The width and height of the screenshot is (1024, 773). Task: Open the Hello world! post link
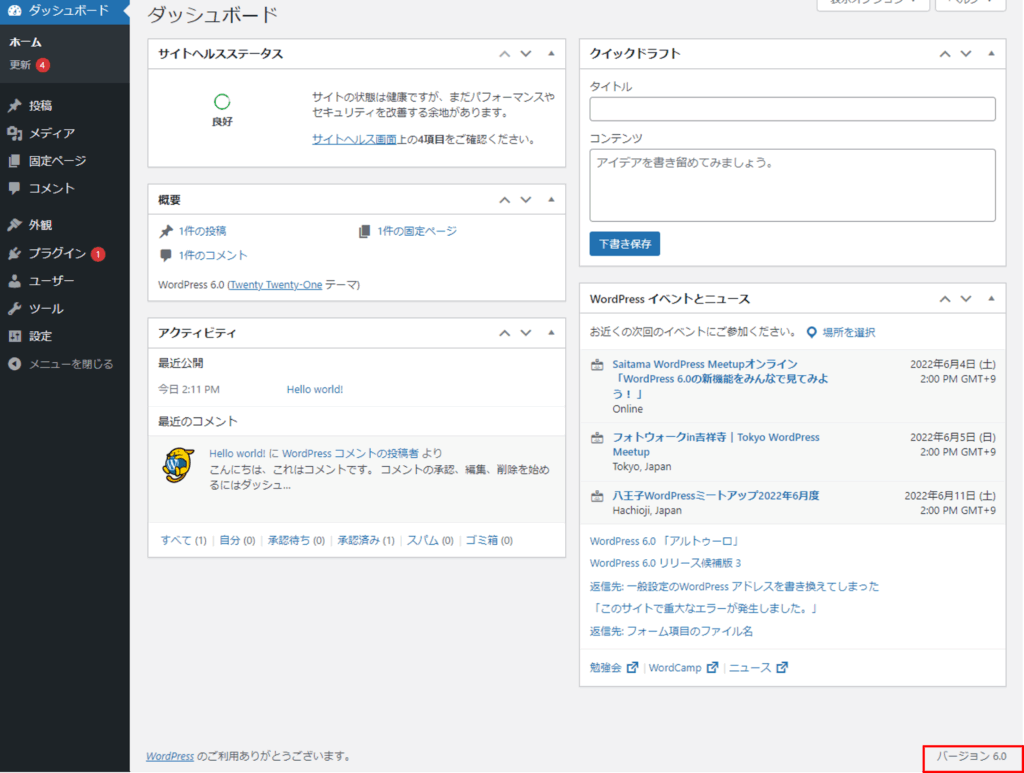315,389
